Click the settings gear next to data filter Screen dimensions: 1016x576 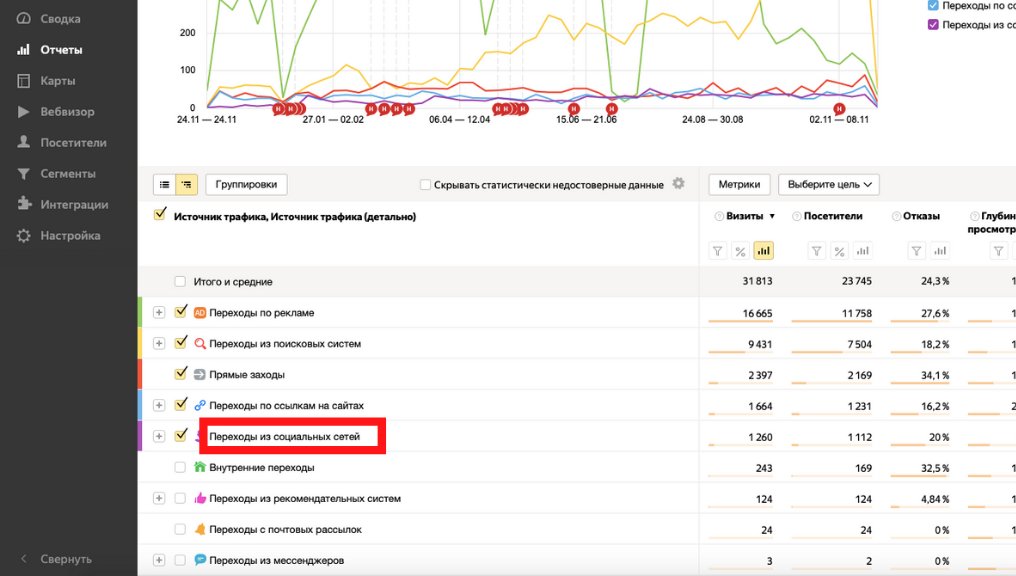point(679,184)
